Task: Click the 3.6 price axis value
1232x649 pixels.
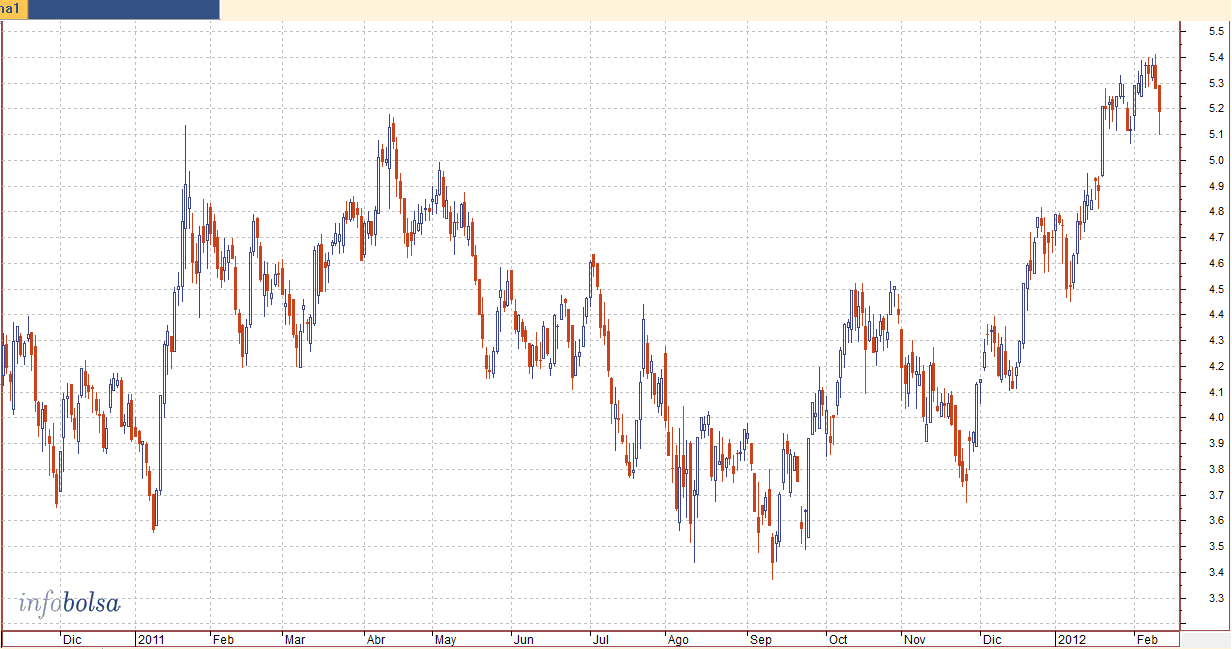Action: click(x=1216, y=520)
